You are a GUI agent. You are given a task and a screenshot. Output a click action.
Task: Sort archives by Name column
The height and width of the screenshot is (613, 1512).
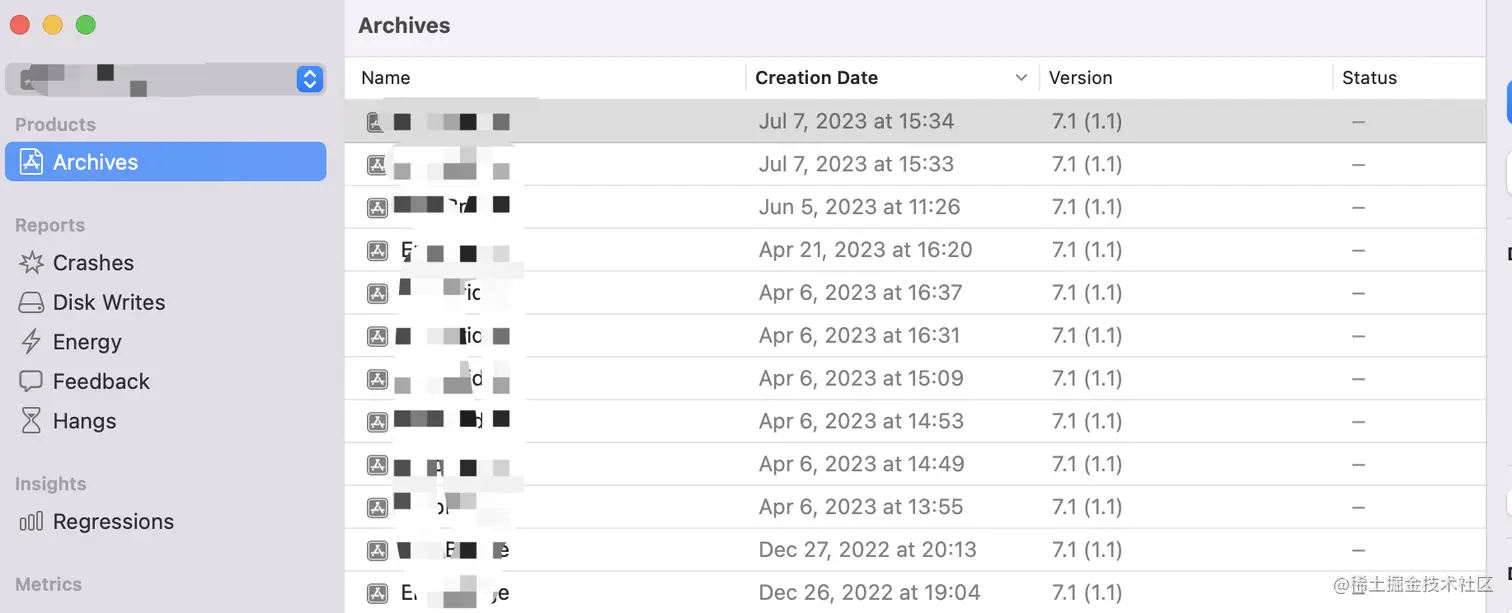point(386,78)
